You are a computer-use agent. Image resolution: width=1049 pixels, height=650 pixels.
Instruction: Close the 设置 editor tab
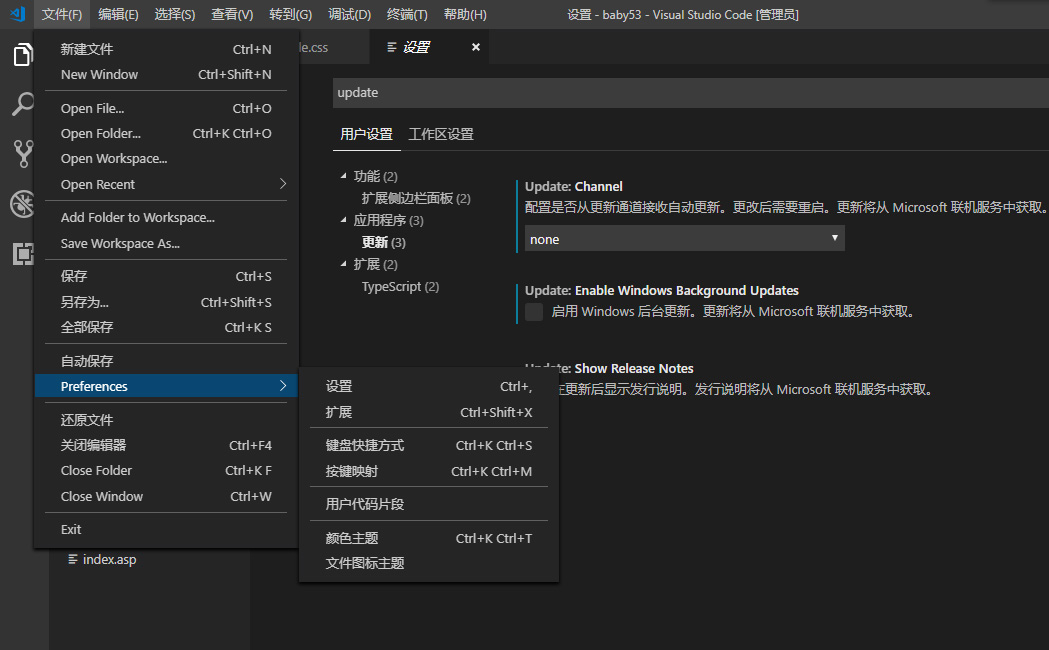point(476,47)
